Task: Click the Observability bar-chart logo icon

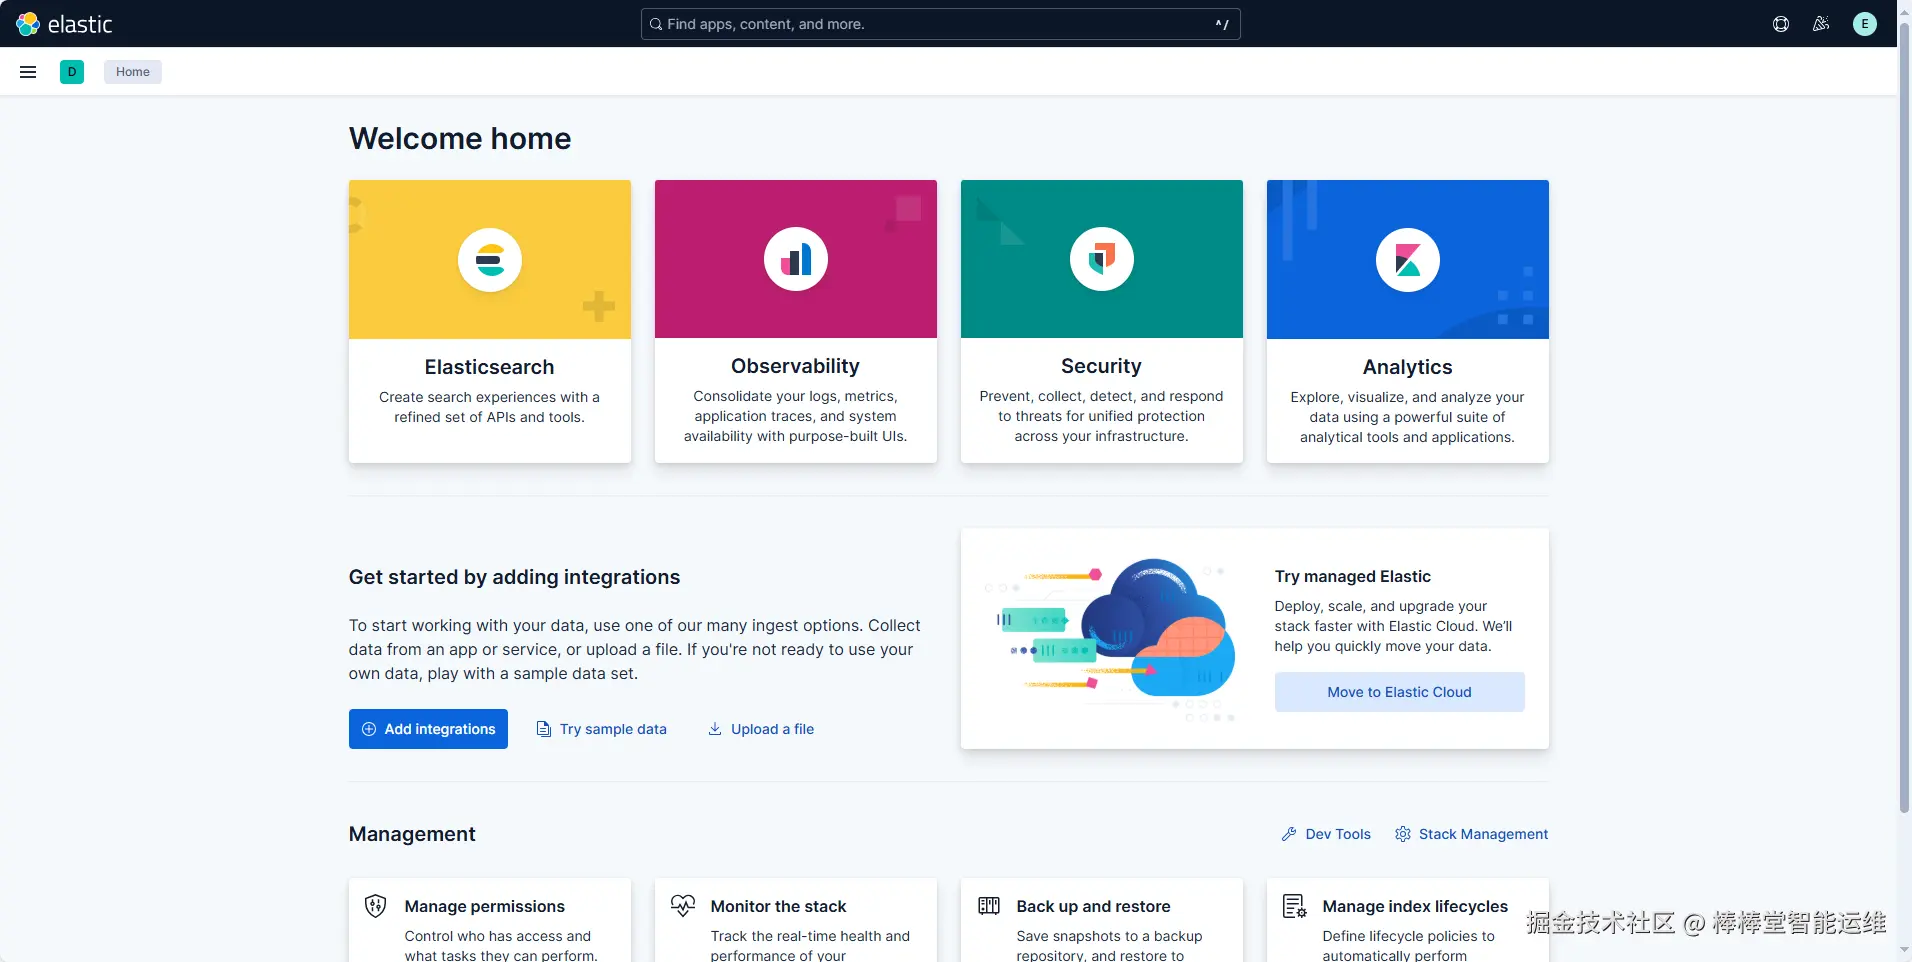Action: pos(796,259)
